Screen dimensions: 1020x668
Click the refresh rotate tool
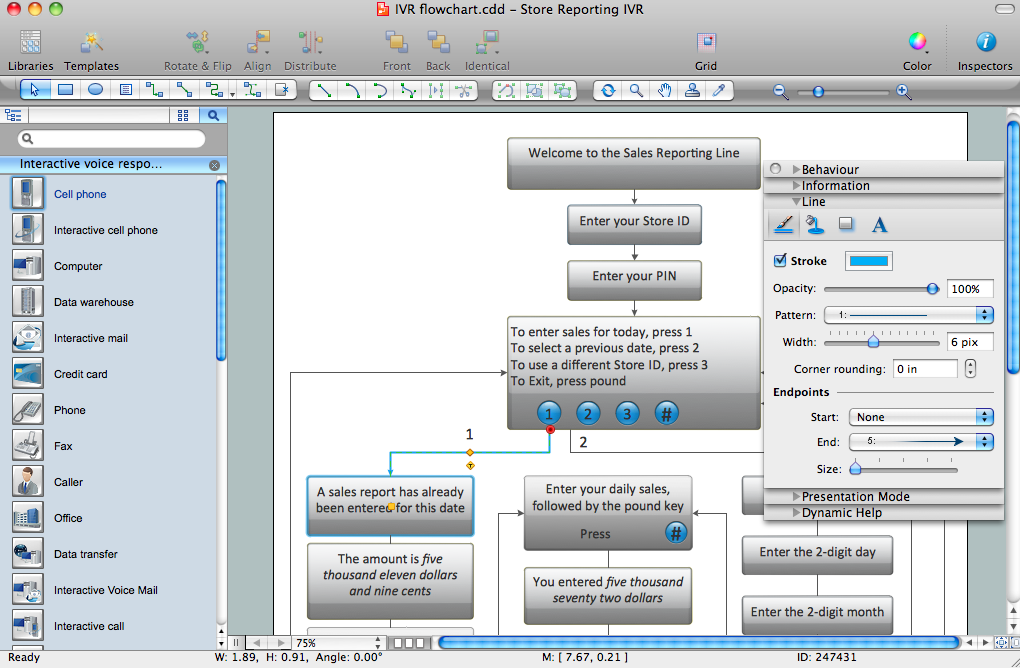point(608,90)
